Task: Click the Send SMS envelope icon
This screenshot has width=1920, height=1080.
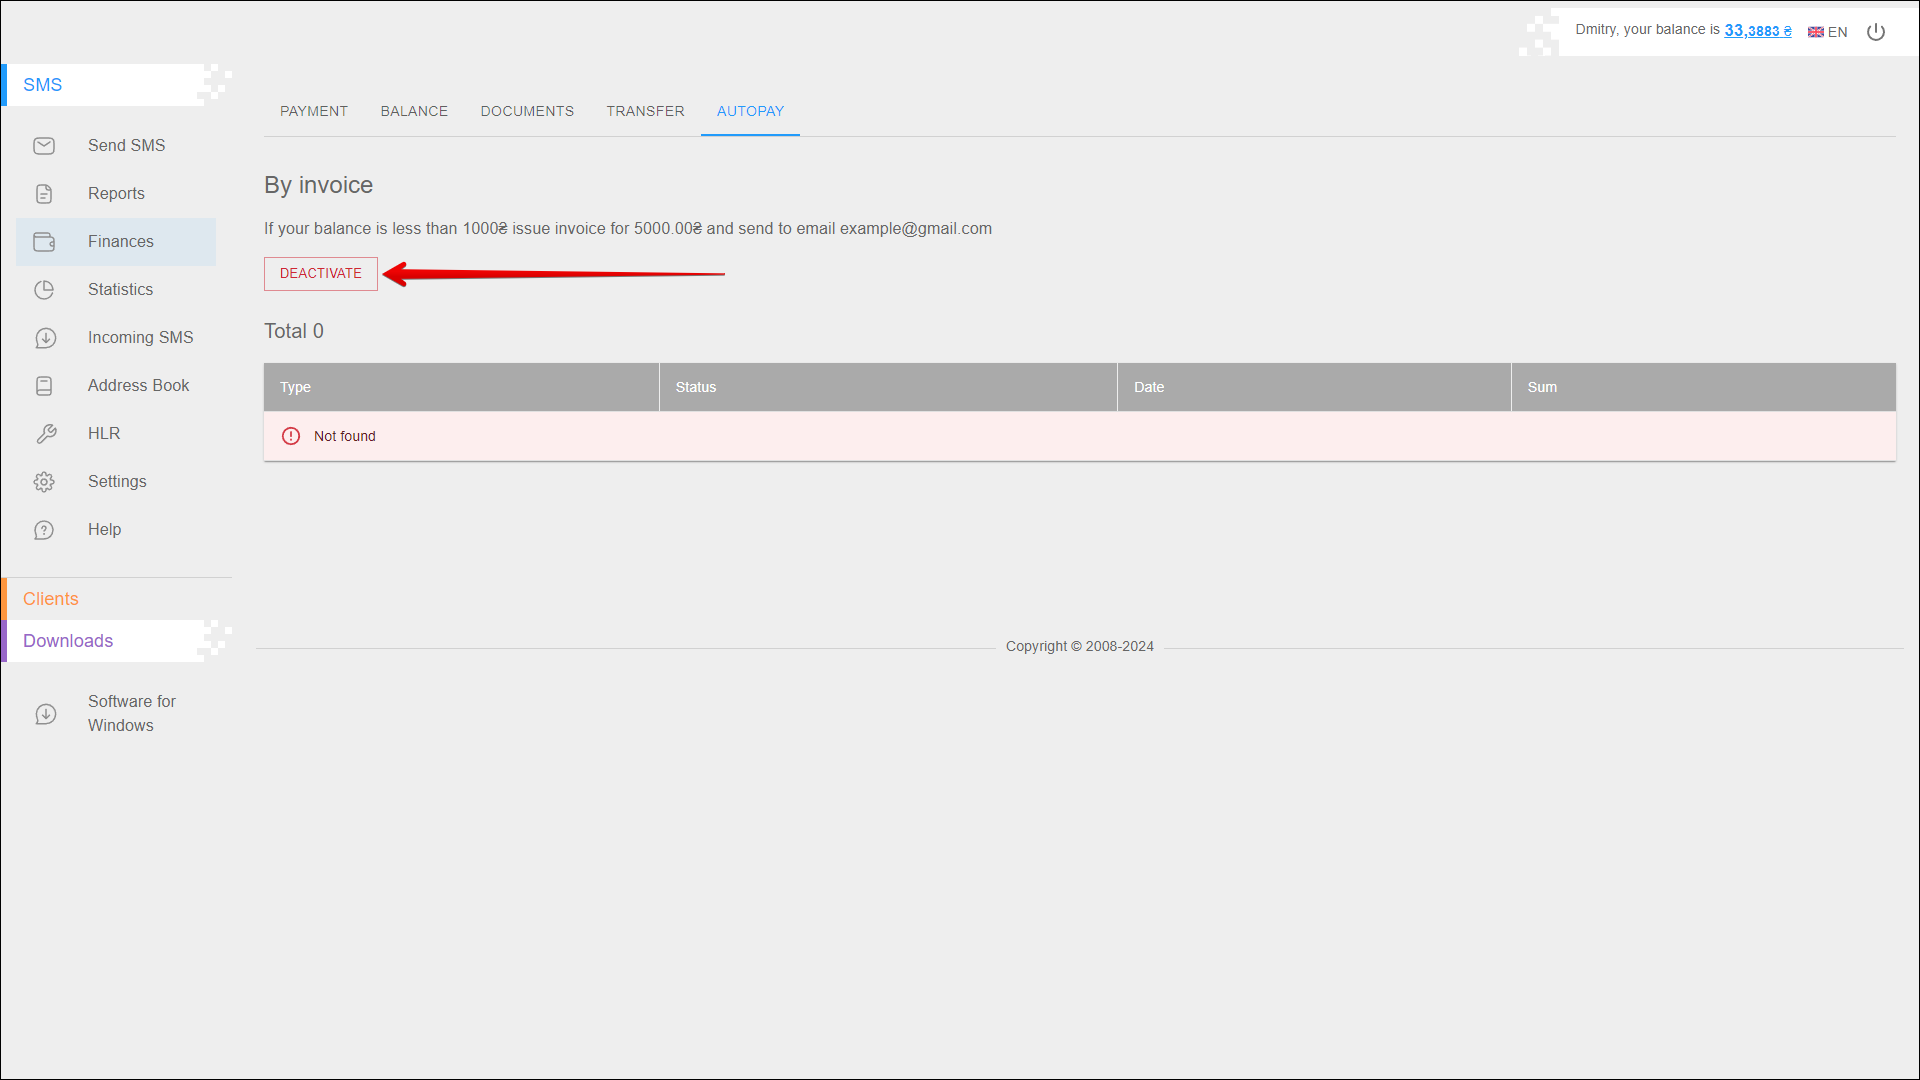Action: [44, 146]
